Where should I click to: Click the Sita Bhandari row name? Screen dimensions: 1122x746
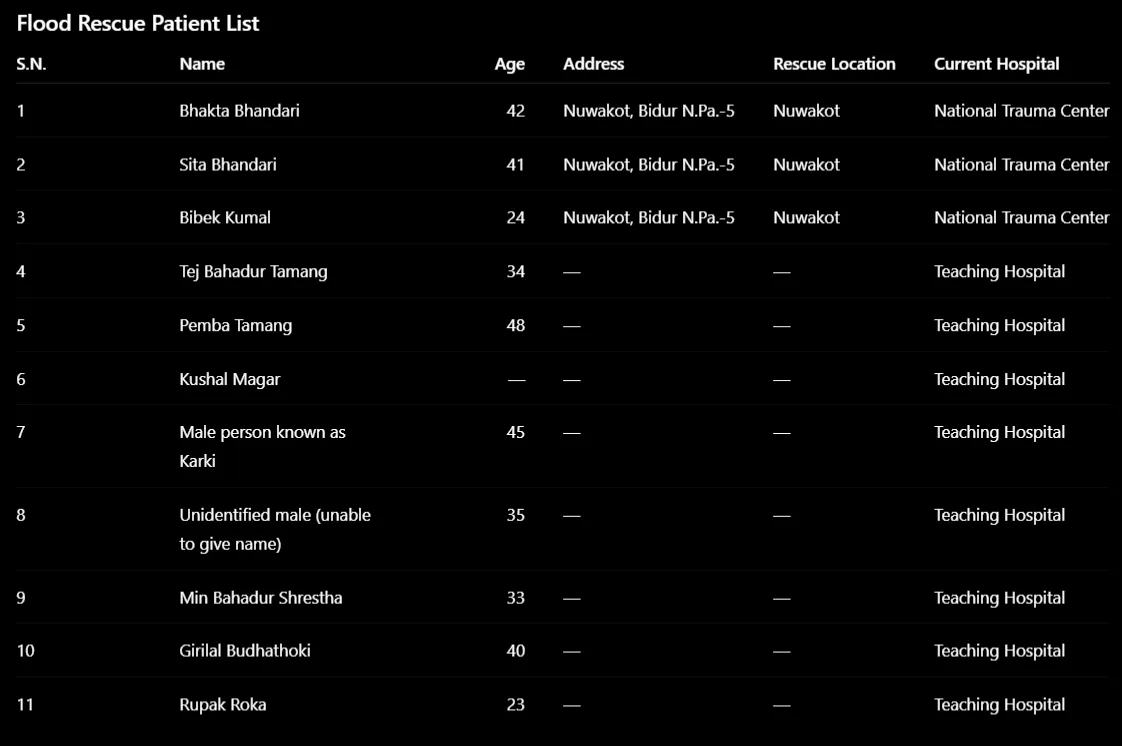(228, 165)
